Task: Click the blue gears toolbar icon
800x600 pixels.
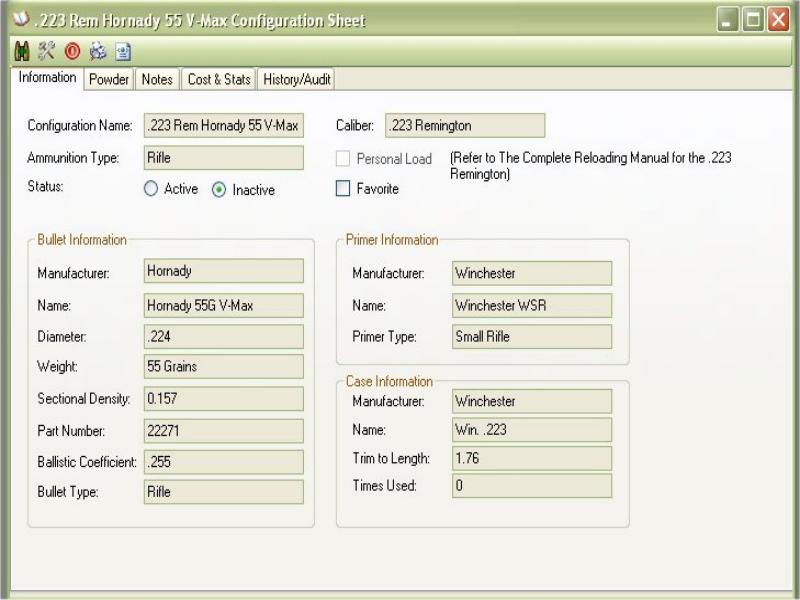Action: pos(98,51)
